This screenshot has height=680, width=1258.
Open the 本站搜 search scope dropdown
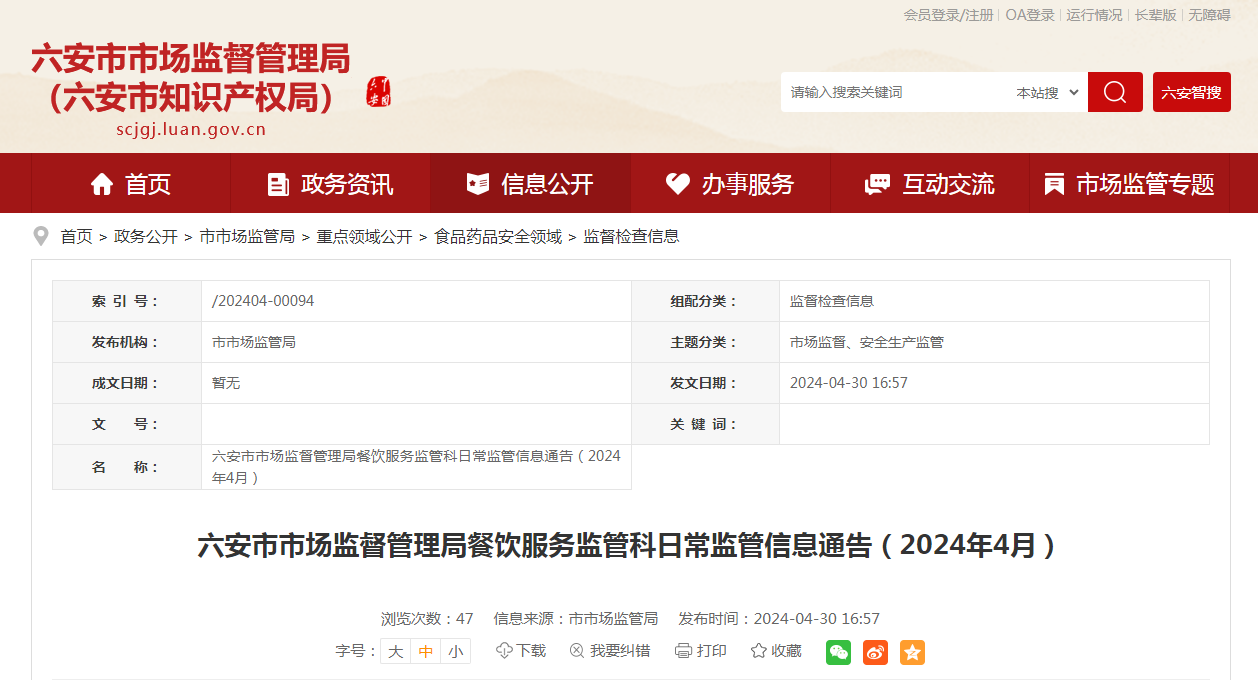coord(1047,92)
